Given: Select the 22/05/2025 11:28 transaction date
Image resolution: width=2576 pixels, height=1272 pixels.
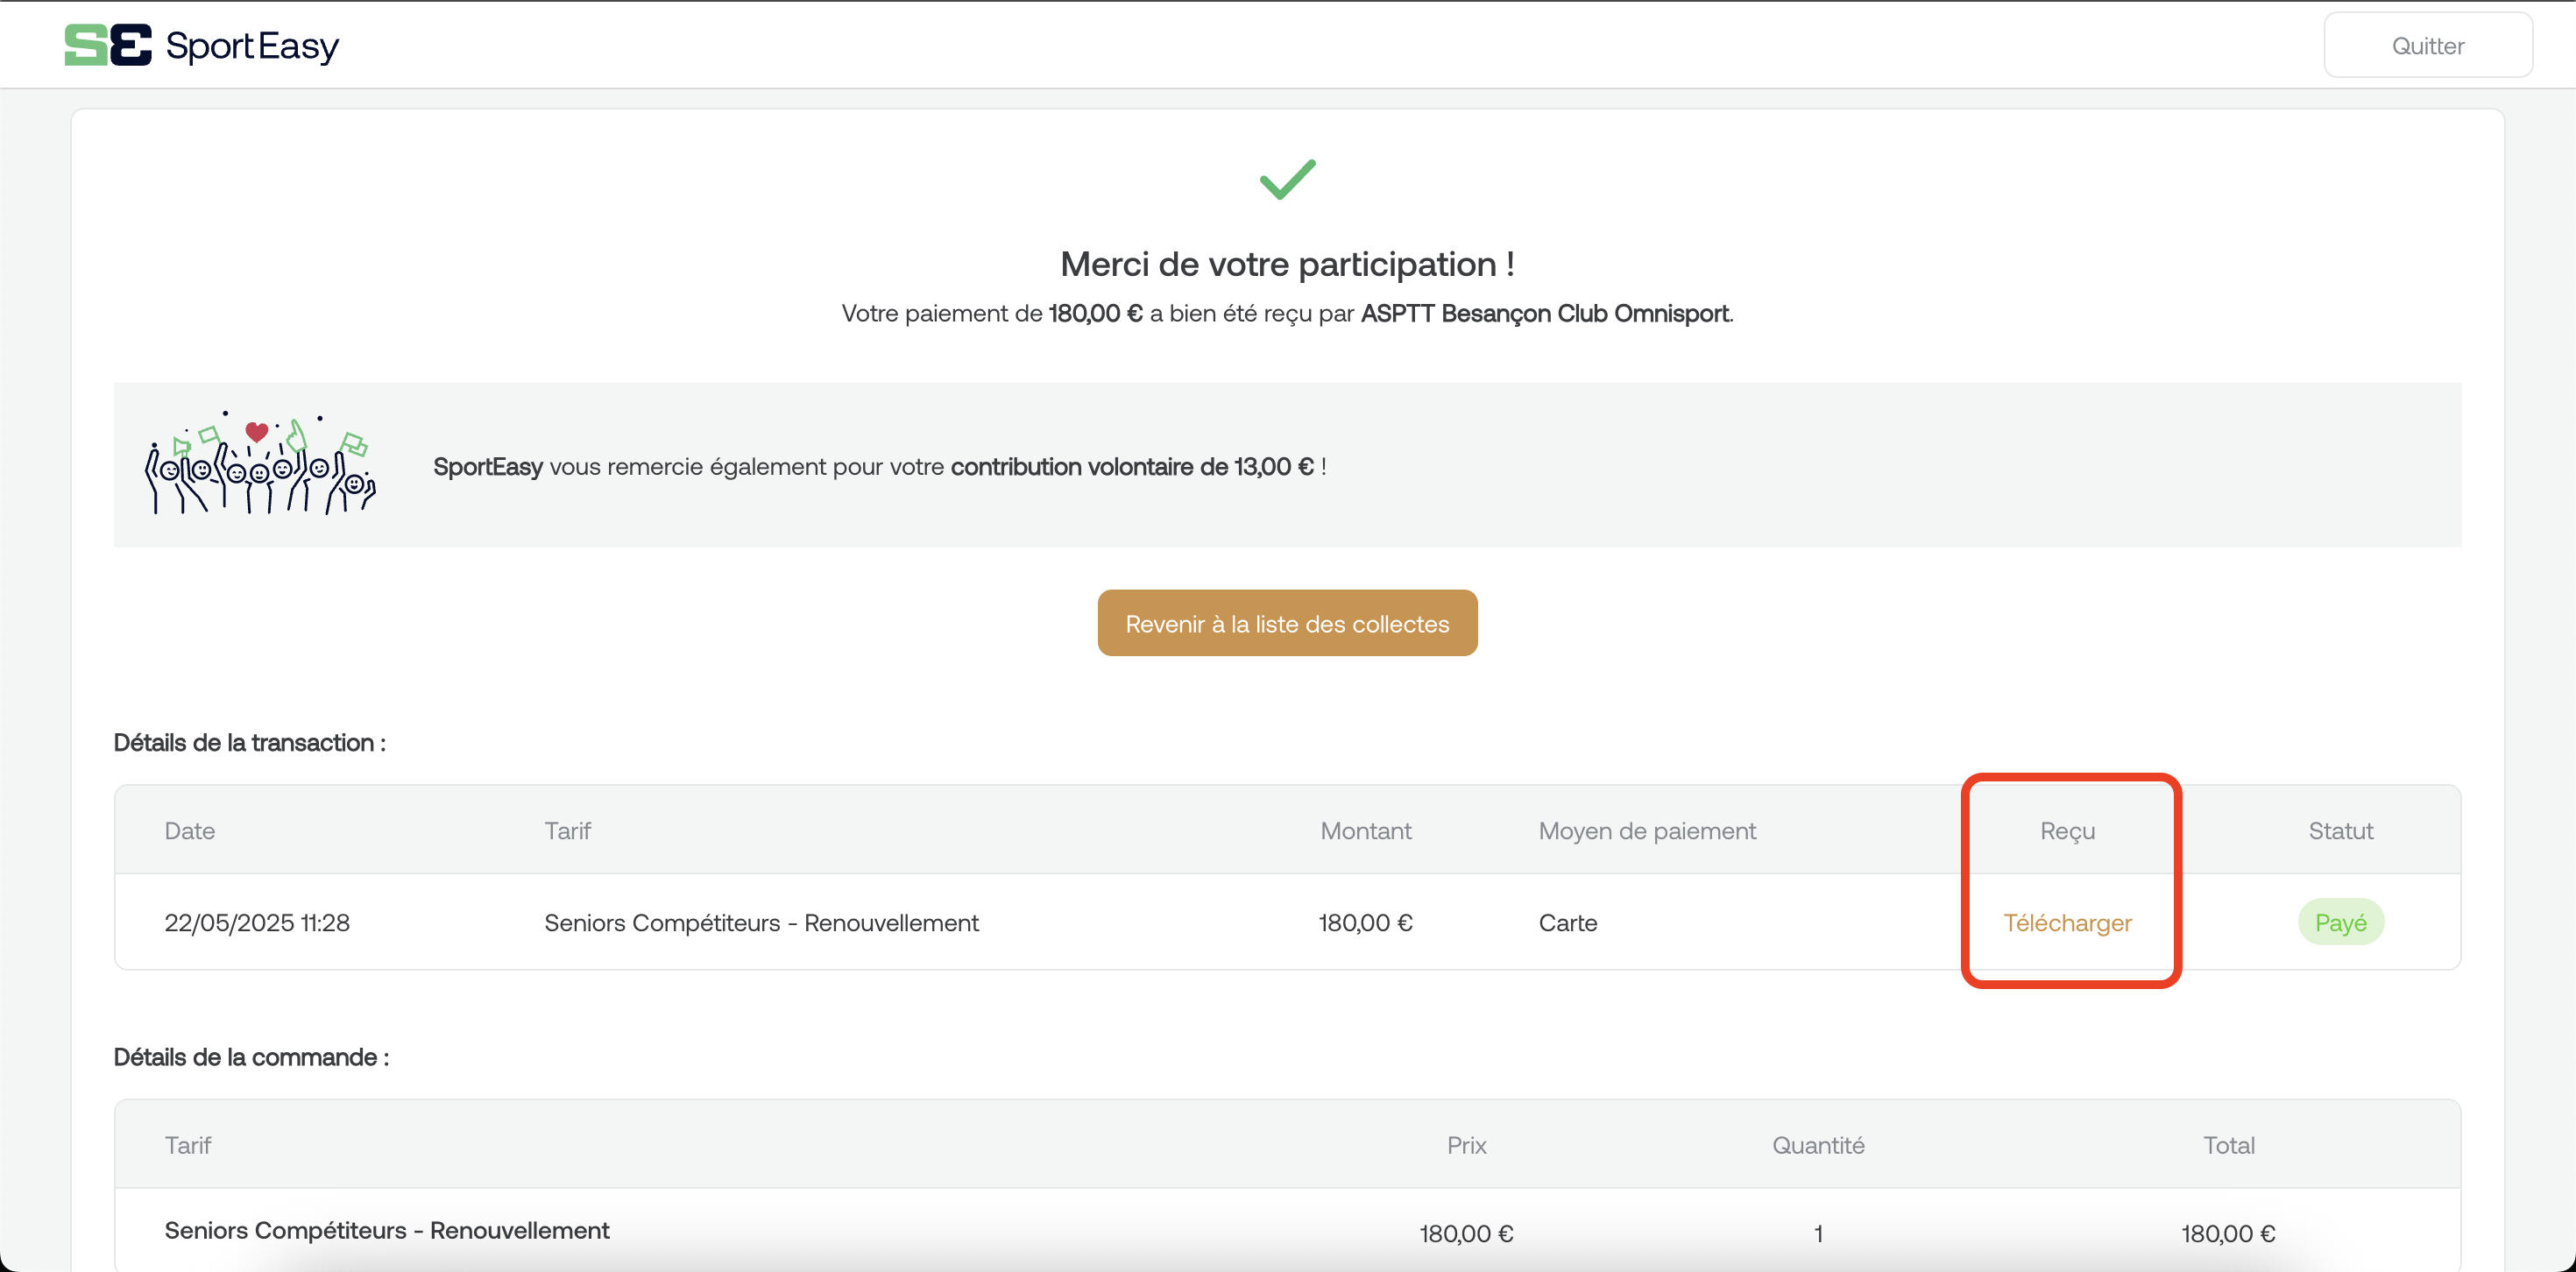Looking at the screenshot, I should coord(257,922).
